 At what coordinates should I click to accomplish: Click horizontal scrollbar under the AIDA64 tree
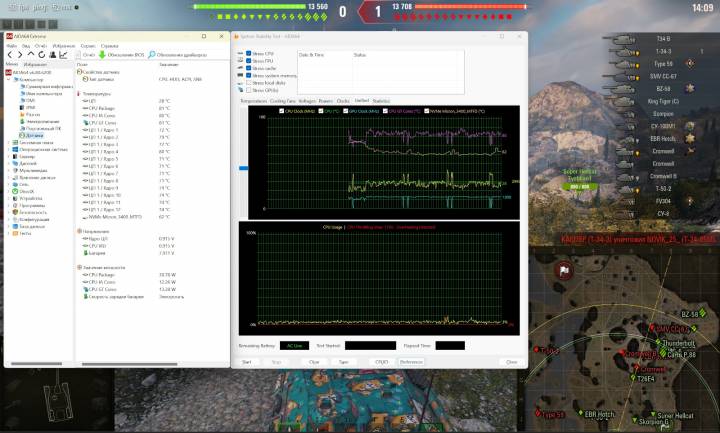(x=36, y=364)
